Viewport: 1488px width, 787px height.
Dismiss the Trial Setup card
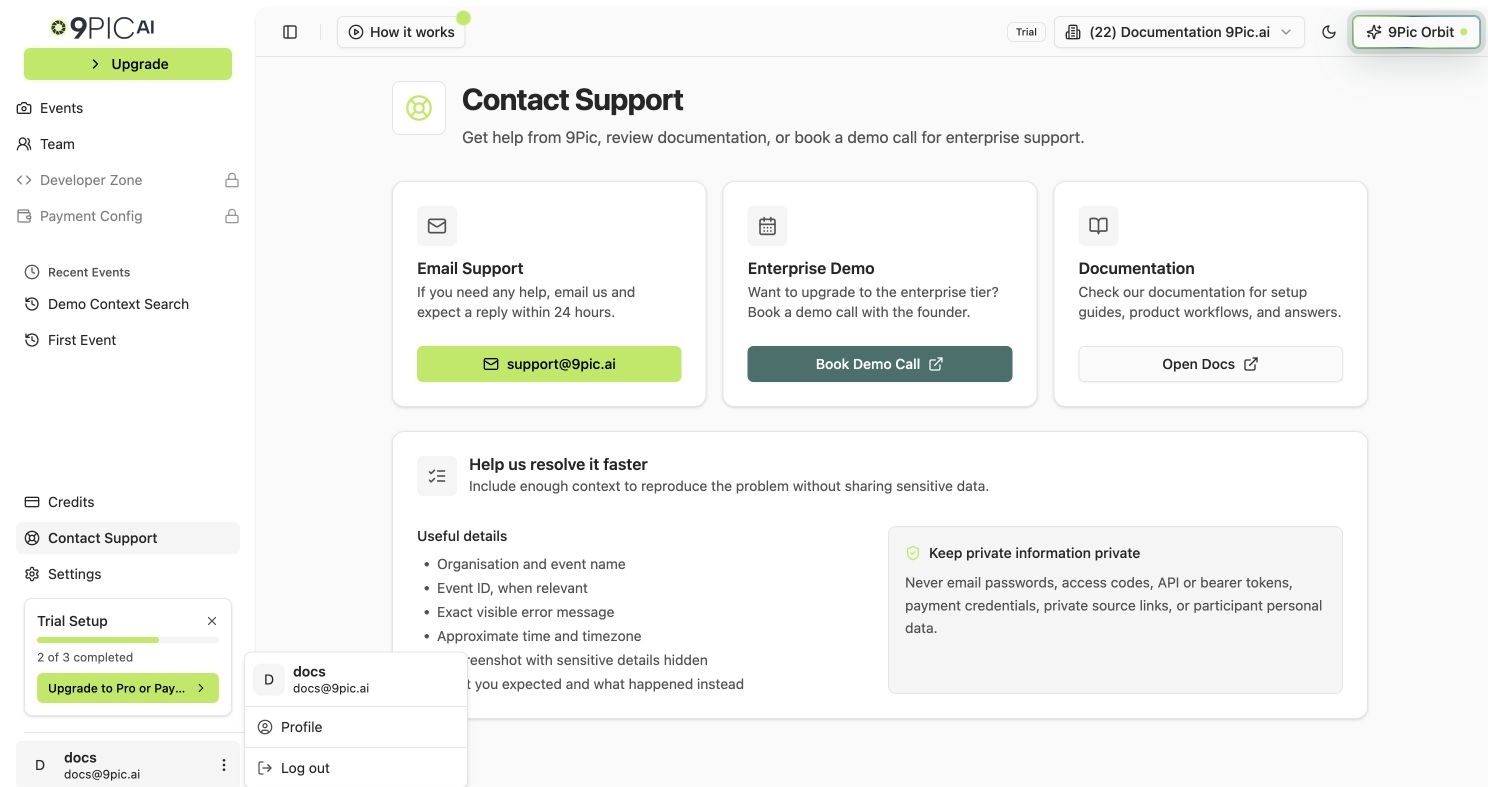[x=212, y=621]
